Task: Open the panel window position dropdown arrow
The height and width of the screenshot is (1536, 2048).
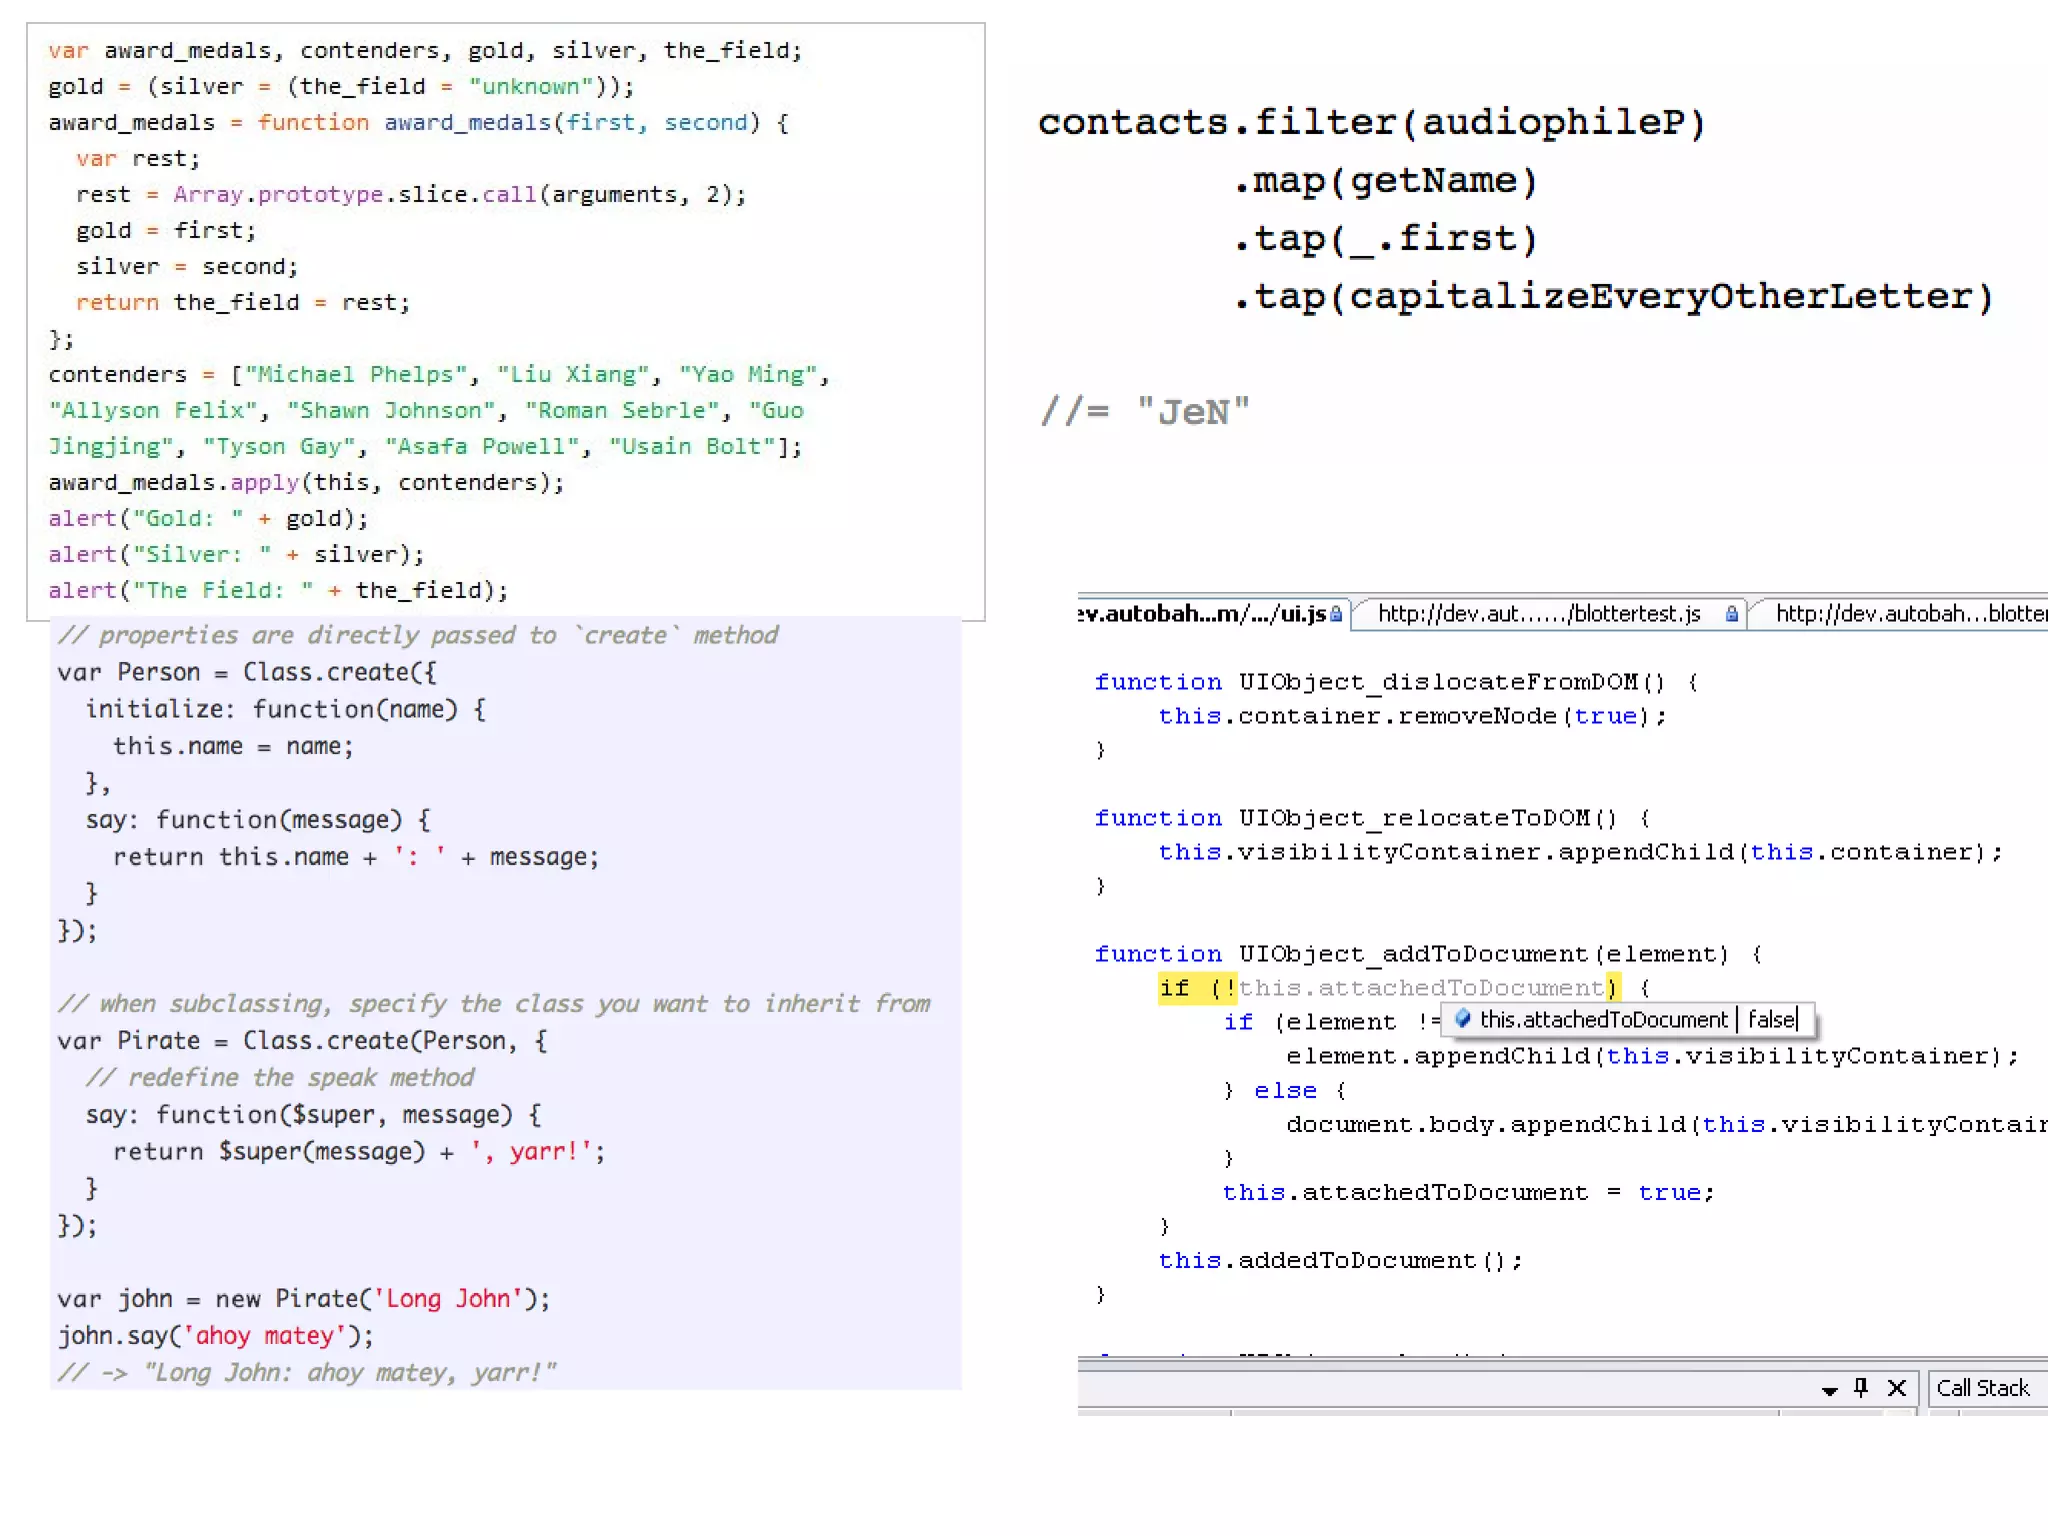Action: (1829, 1390)
